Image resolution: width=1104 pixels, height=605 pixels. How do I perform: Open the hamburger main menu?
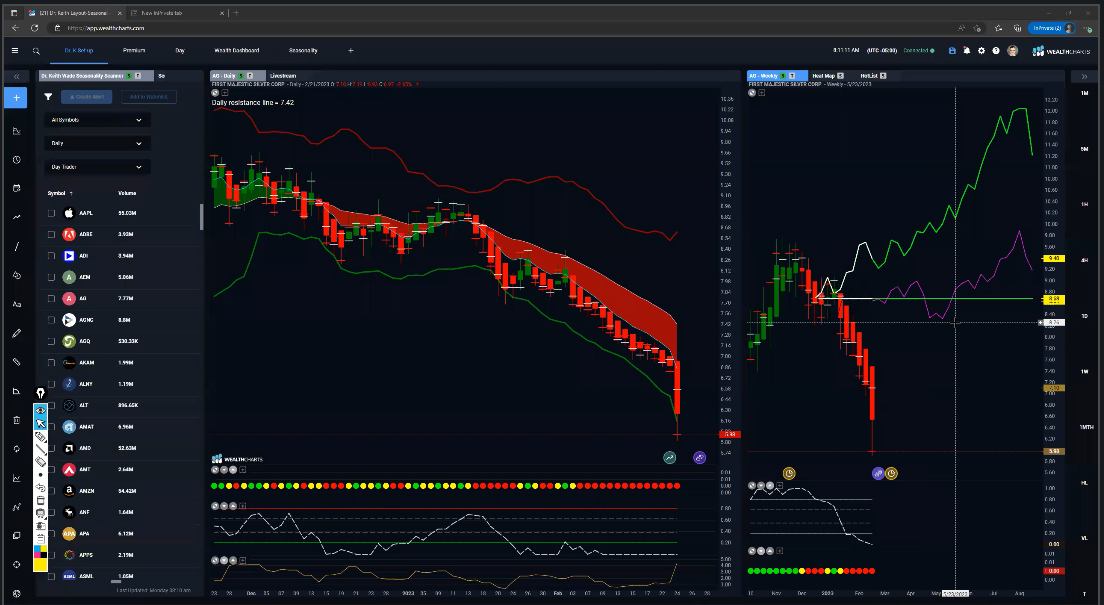pos(15,51)
